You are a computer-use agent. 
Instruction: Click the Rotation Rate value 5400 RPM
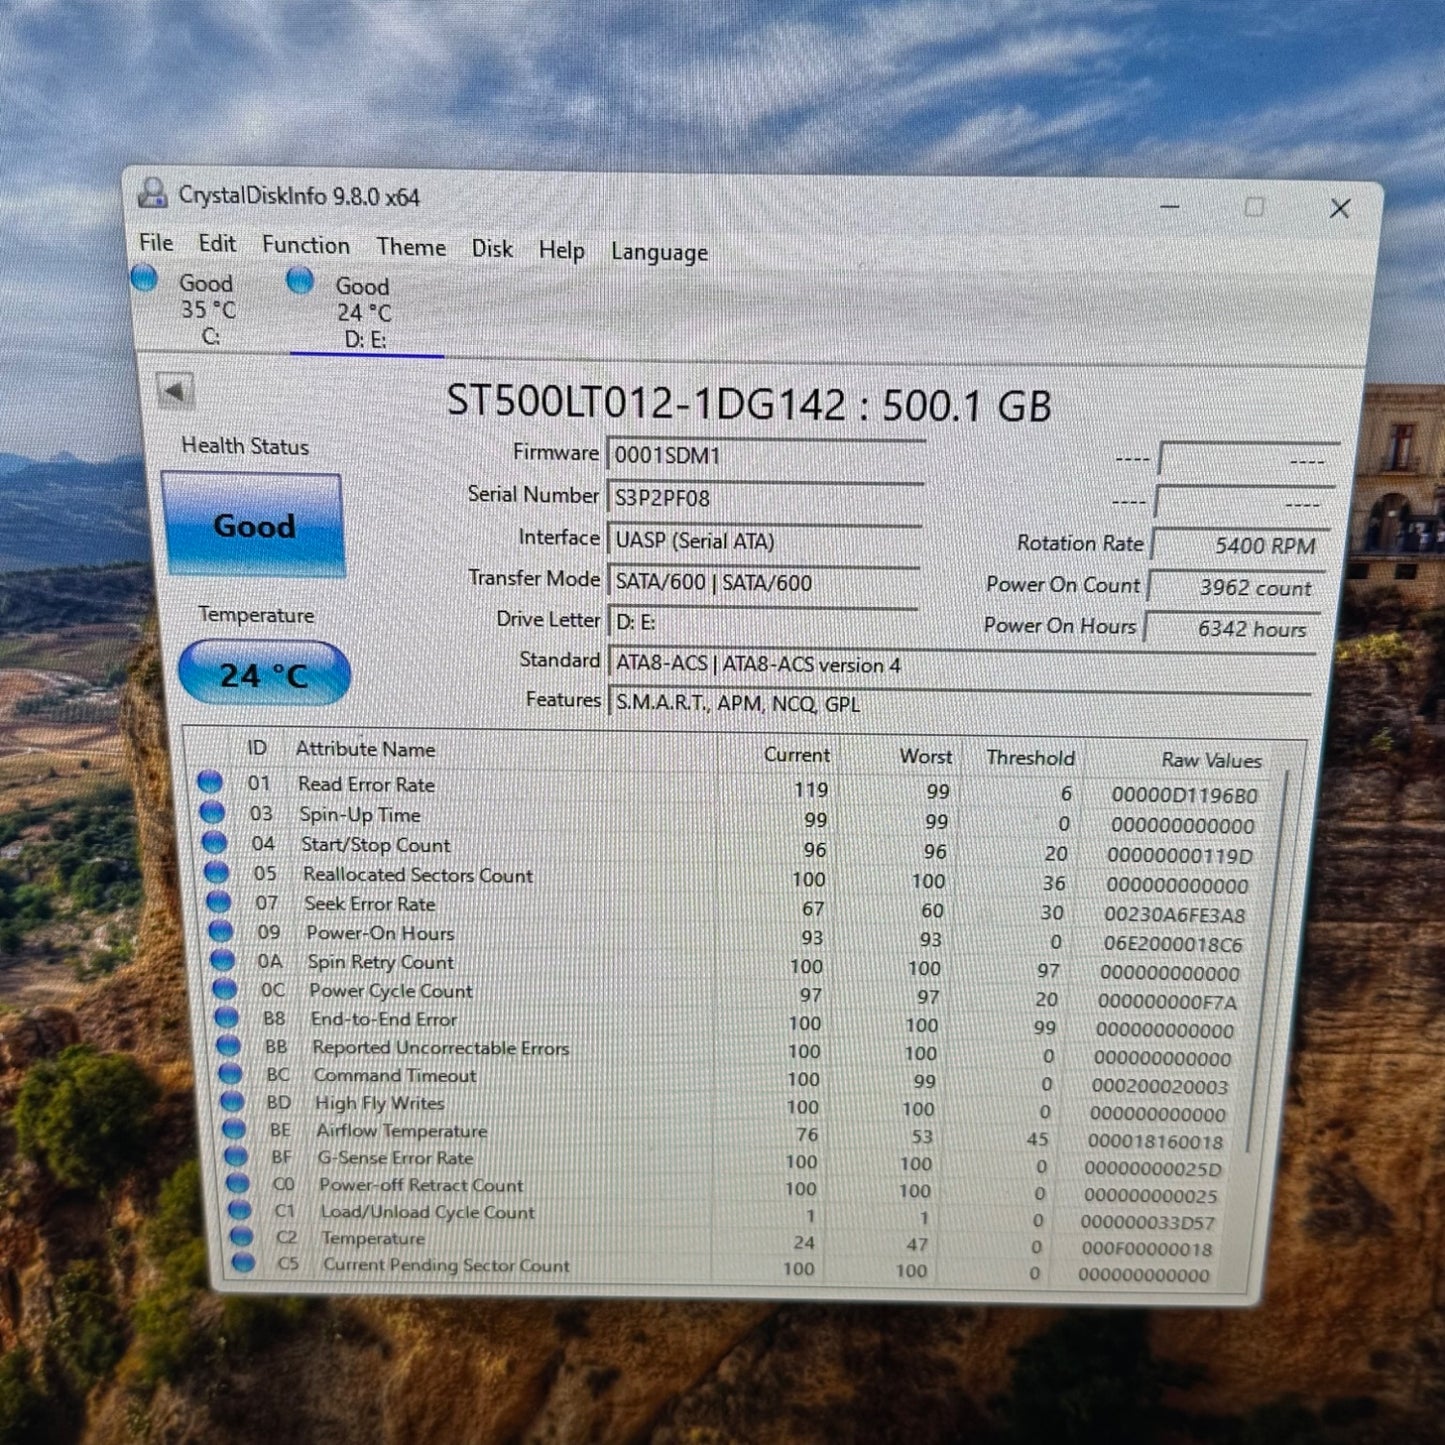[1241, 545]
